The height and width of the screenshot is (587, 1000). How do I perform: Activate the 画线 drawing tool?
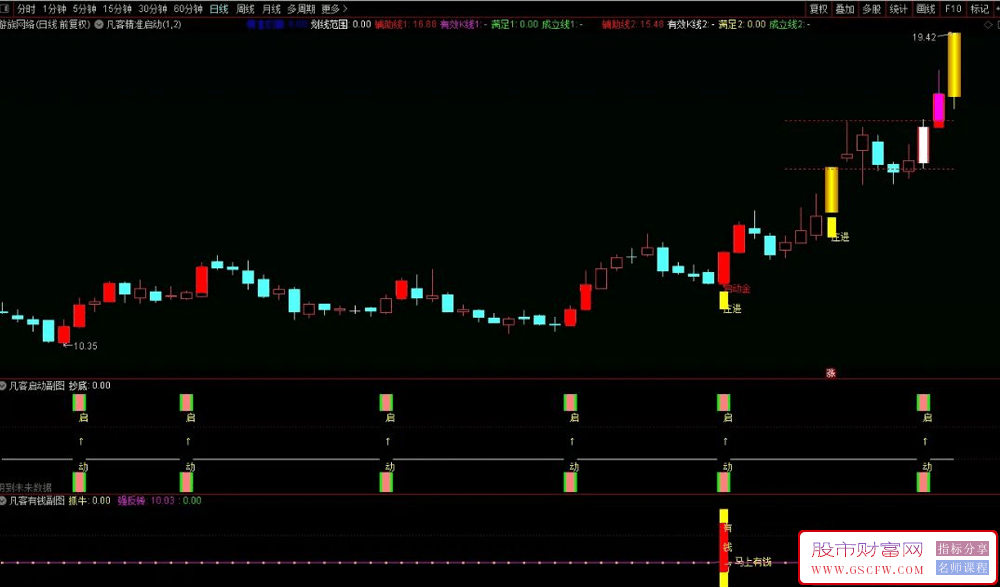(925, 9)
